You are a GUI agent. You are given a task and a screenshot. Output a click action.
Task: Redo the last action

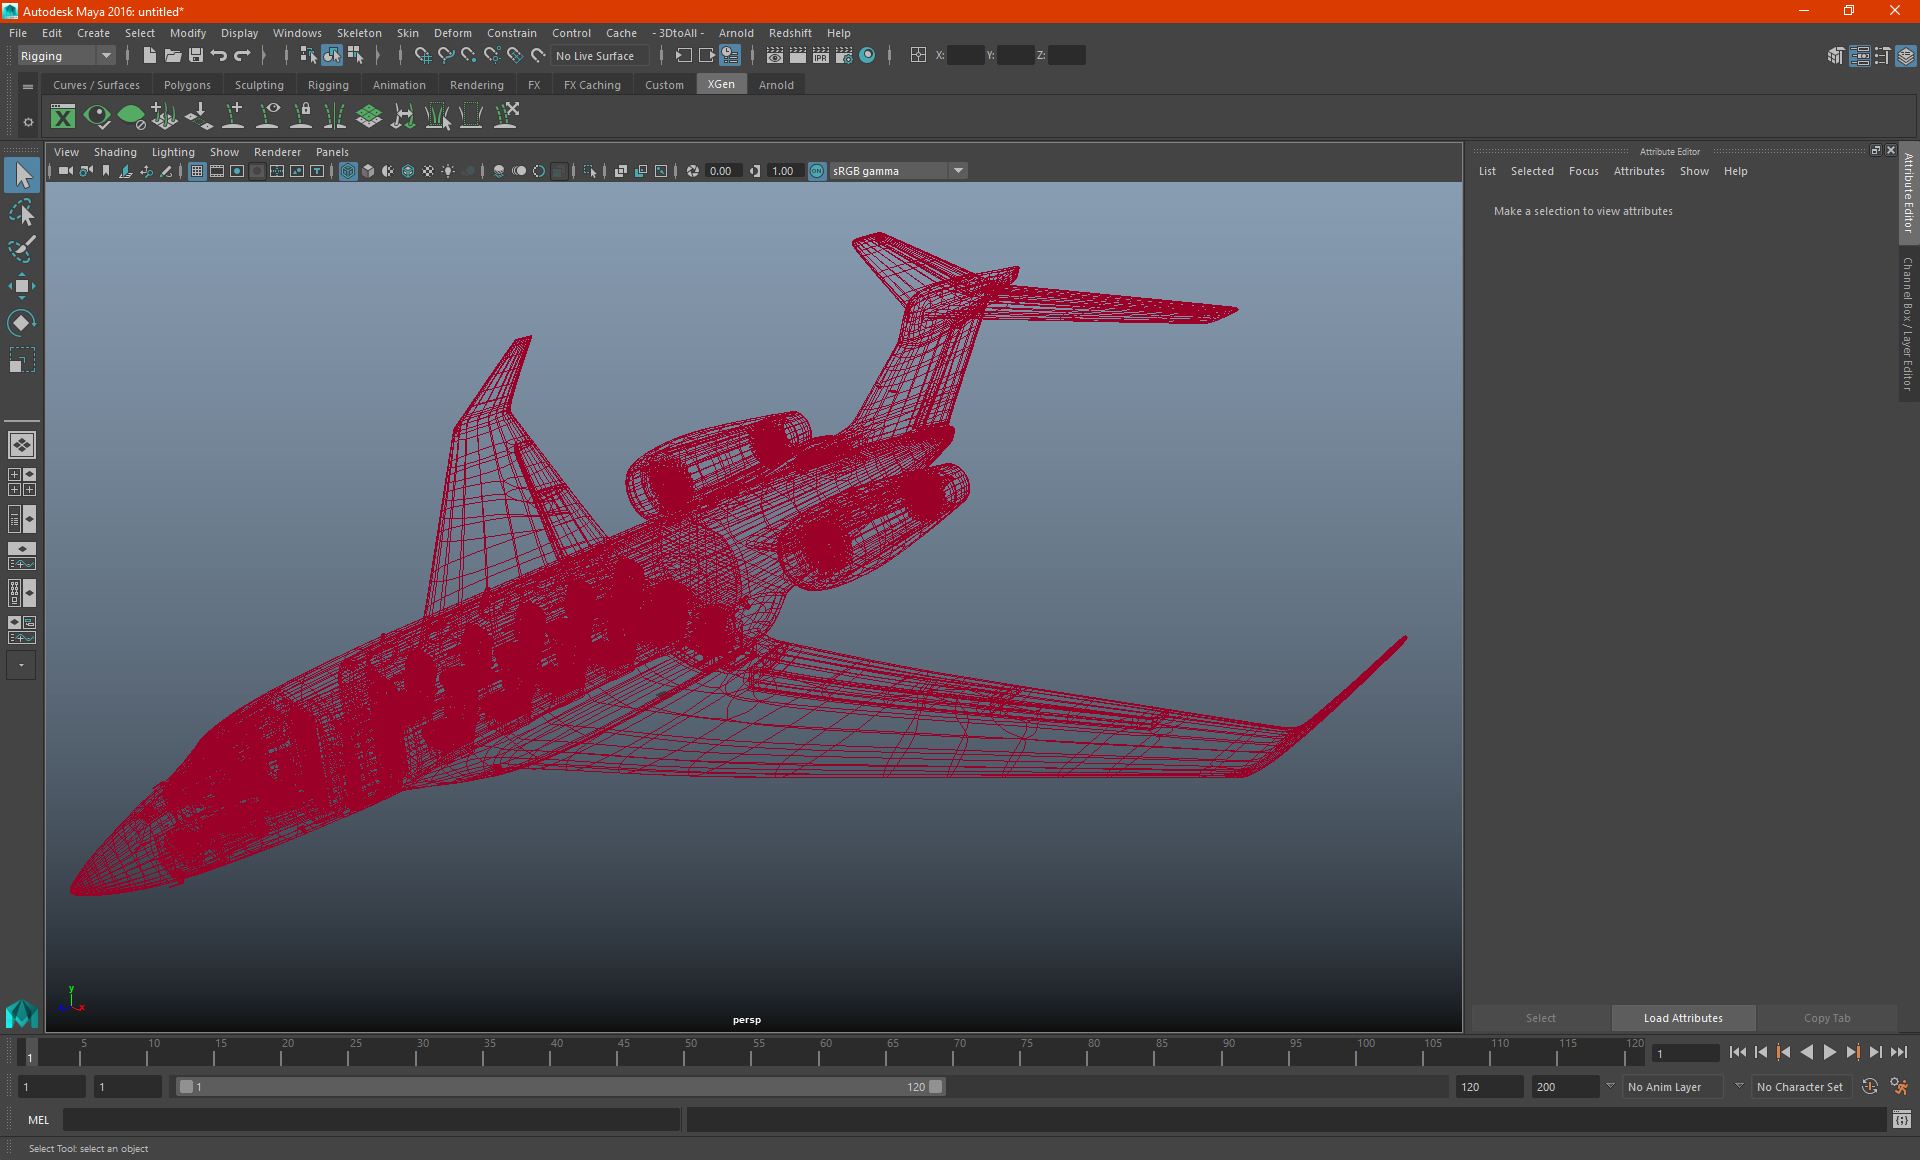[242, 56]
